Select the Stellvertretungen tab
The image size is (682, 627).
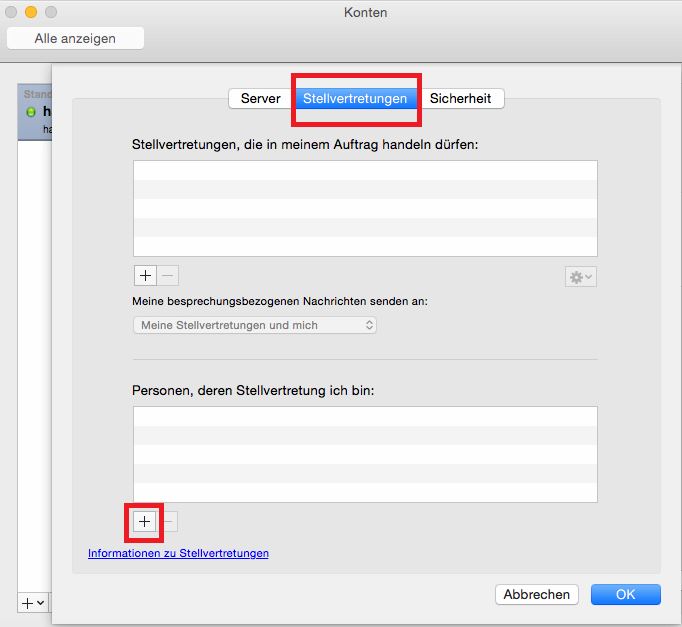[x=355, y=99]
